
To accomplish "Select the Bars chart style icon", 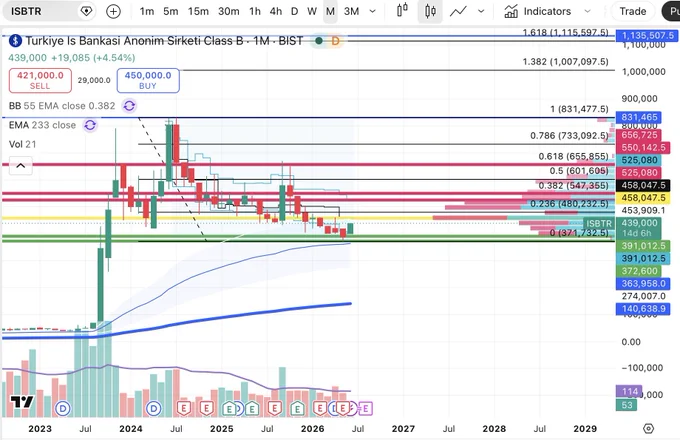I will tap(402, 10).
